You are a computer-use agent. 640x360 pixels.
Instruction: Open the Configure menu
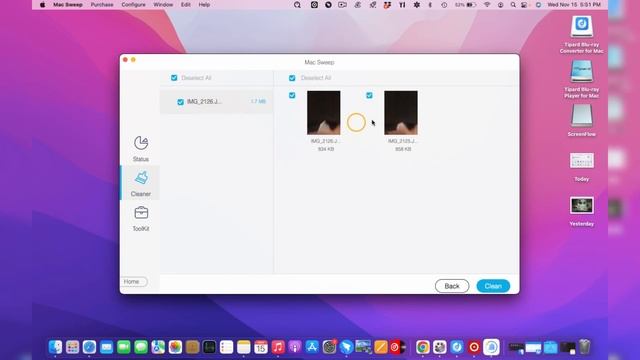(x=133, y=5)
